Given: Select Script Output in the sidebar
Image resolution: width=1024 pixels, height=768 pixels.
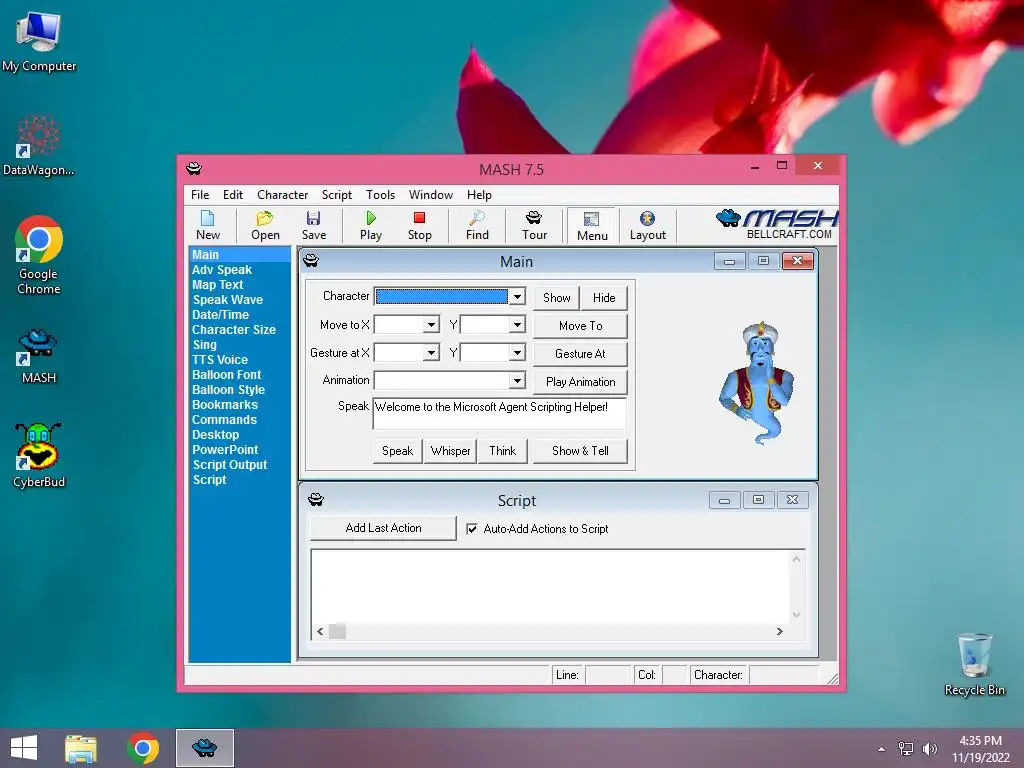Looking at the screenshot, I should click(x=230, y=465).
